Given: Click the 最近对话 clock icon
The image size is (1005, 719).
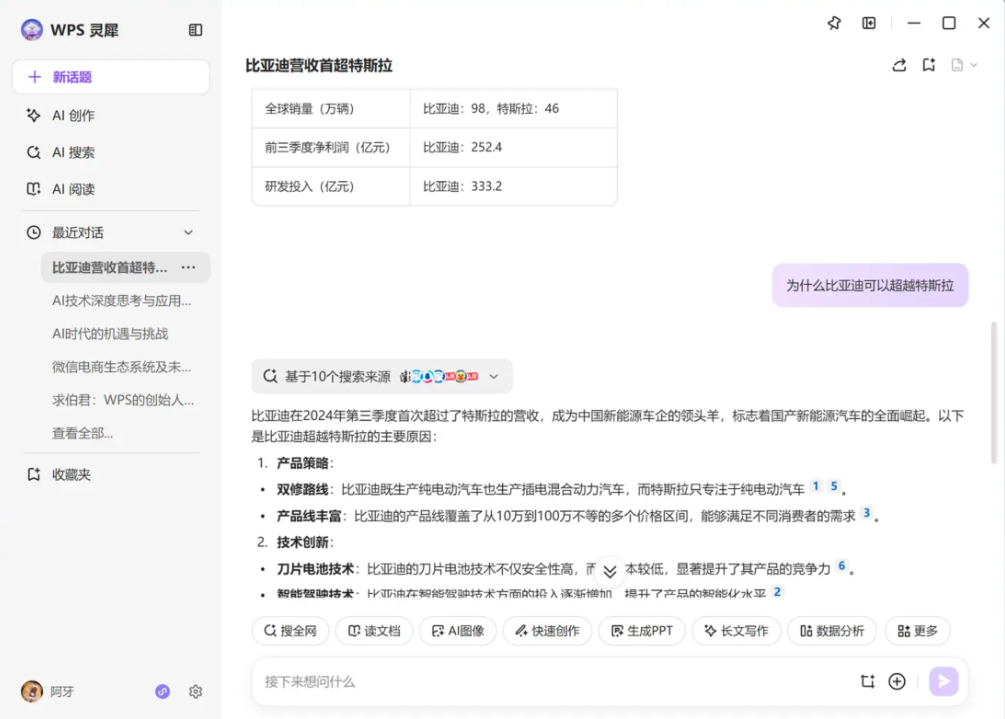Looking at the screenshot, I should pos(33,233).
